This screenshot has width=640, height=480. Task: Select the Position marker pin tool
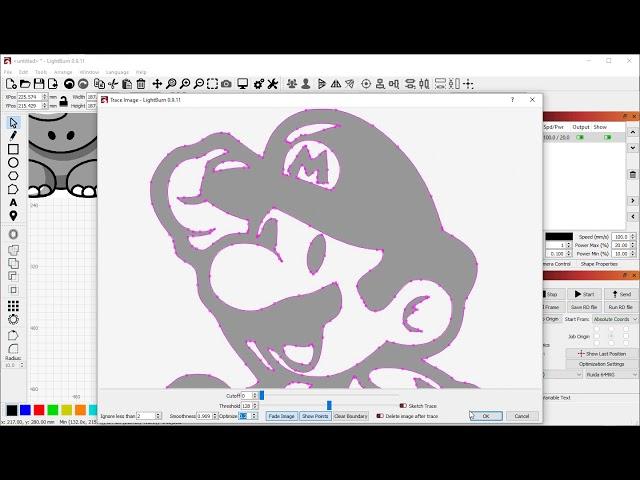pos(13,216)
